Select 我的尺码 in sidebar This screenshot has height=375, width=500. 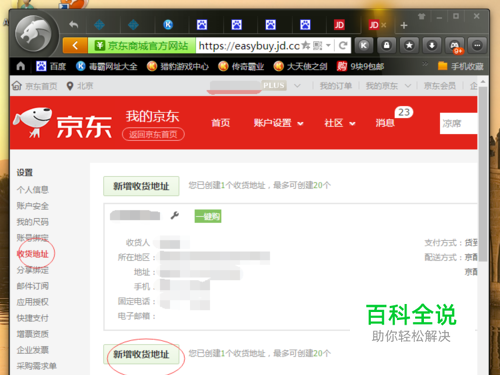[x=33, y=222]
